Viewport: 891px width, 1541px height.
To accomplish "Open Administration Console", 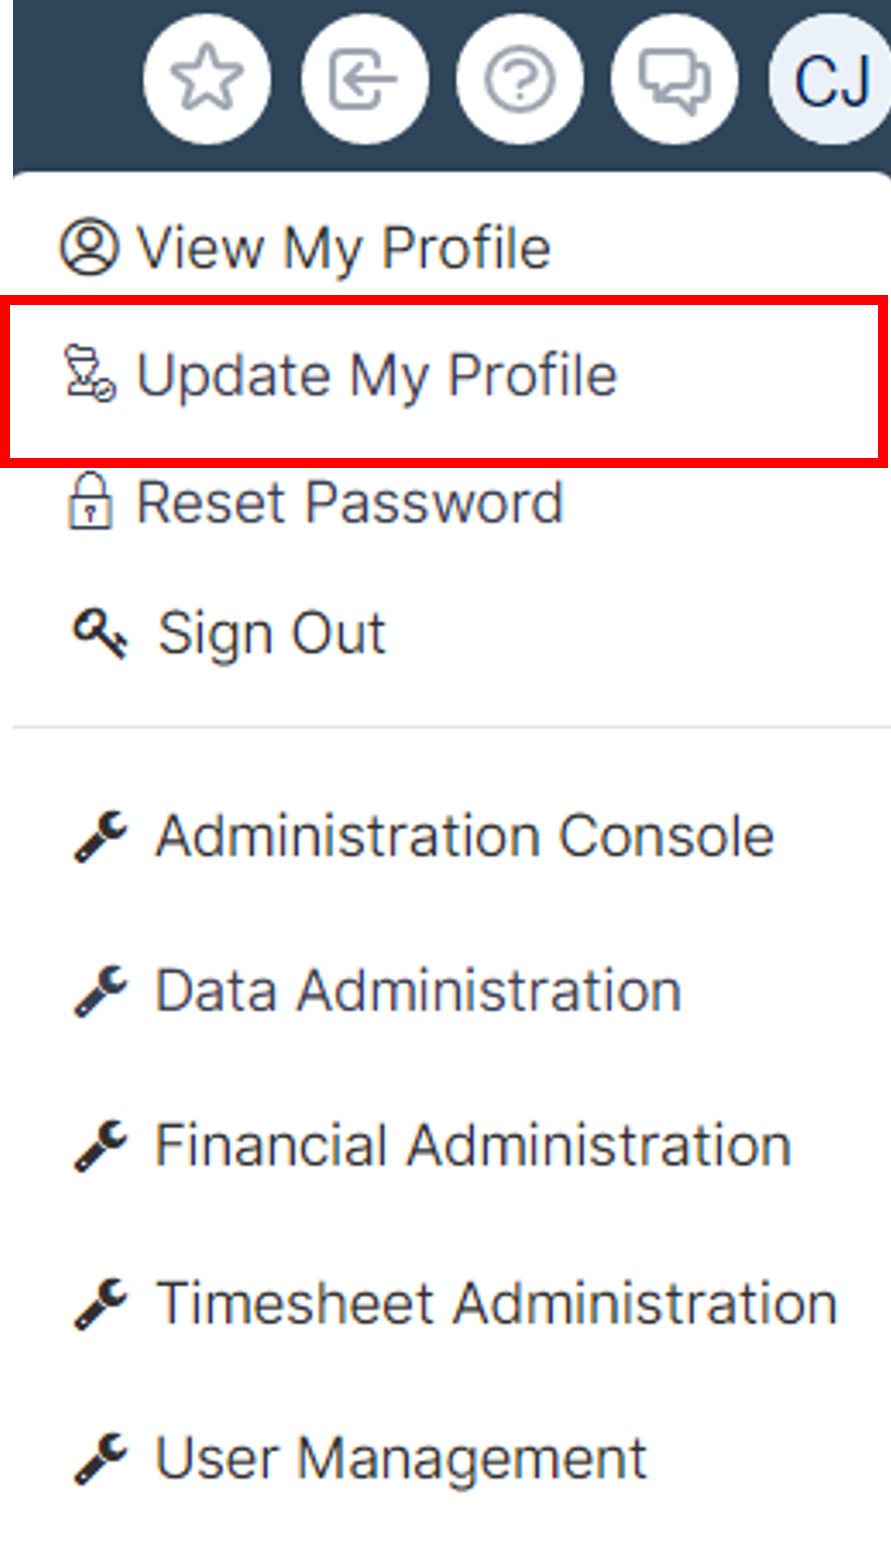I will click(x=465, y=835).
